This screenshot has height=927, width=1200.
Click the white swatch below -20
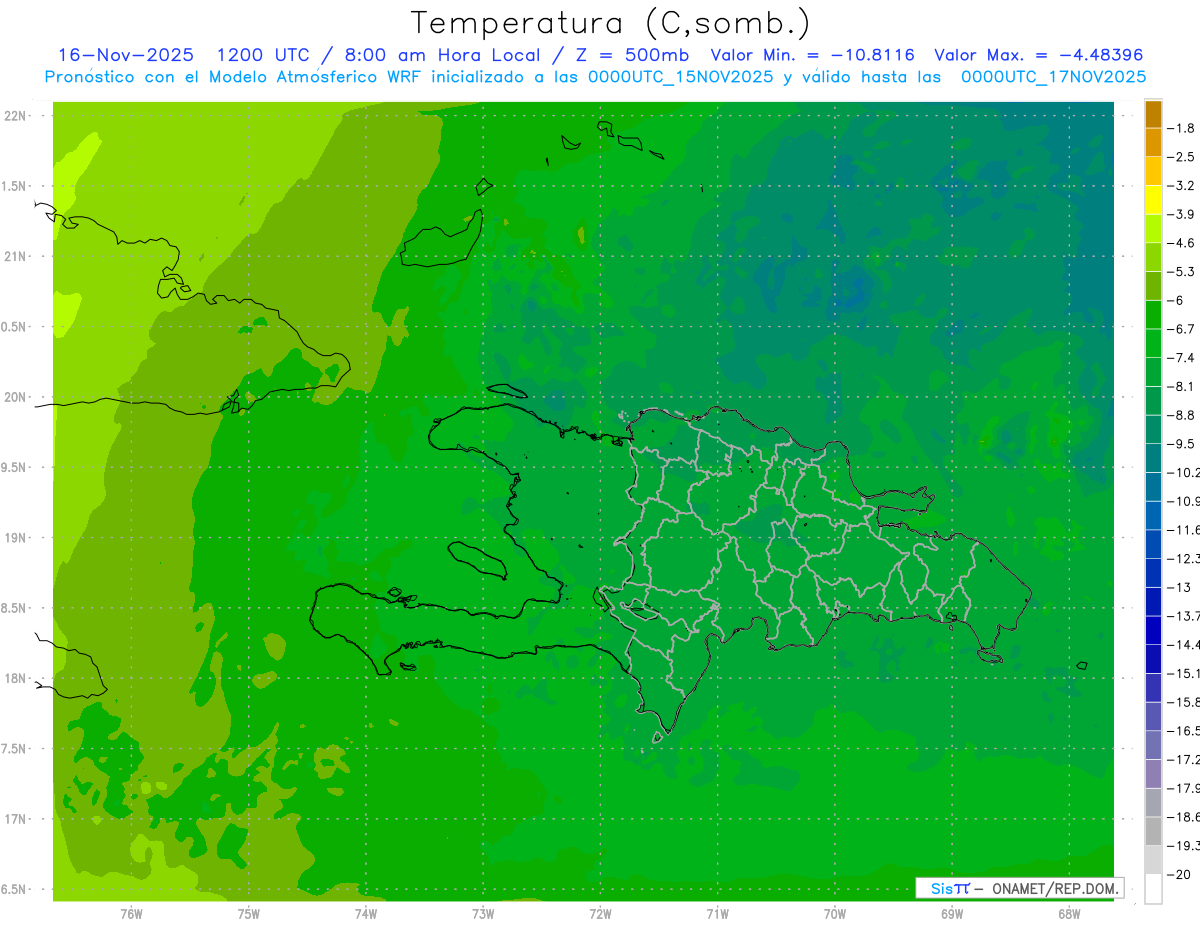[1153, 888]
